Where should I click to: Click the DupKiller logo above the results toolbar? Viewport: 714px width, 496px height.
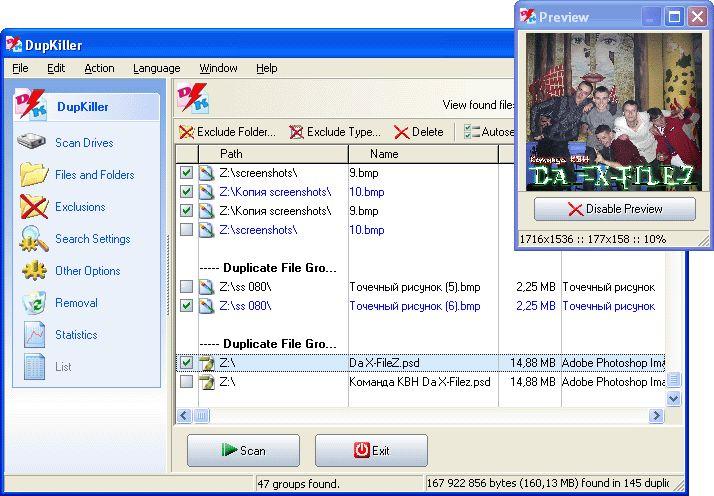(x=192, y=97)
